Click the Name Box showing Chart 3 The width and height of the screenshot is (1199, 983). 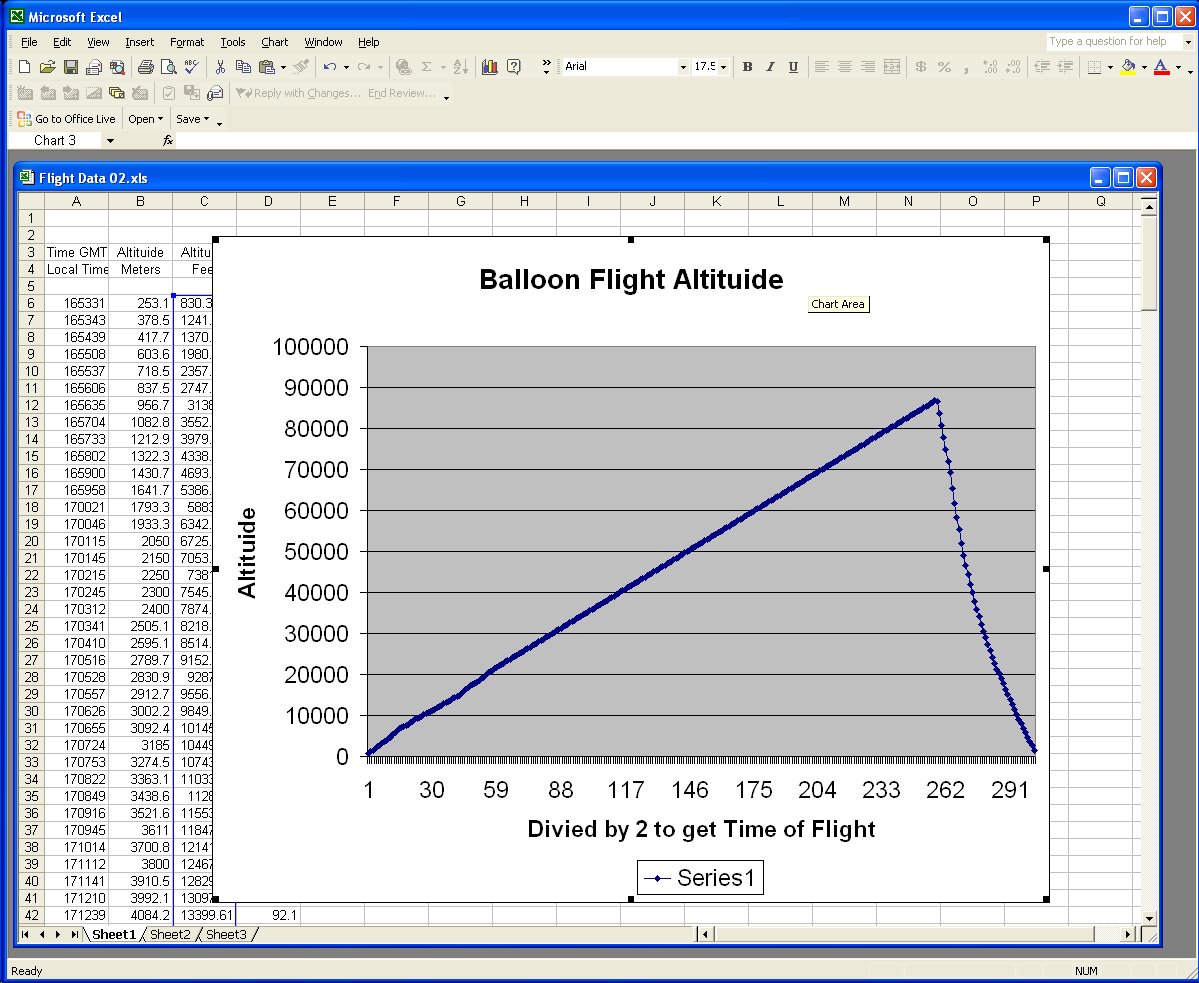point(55,141)
